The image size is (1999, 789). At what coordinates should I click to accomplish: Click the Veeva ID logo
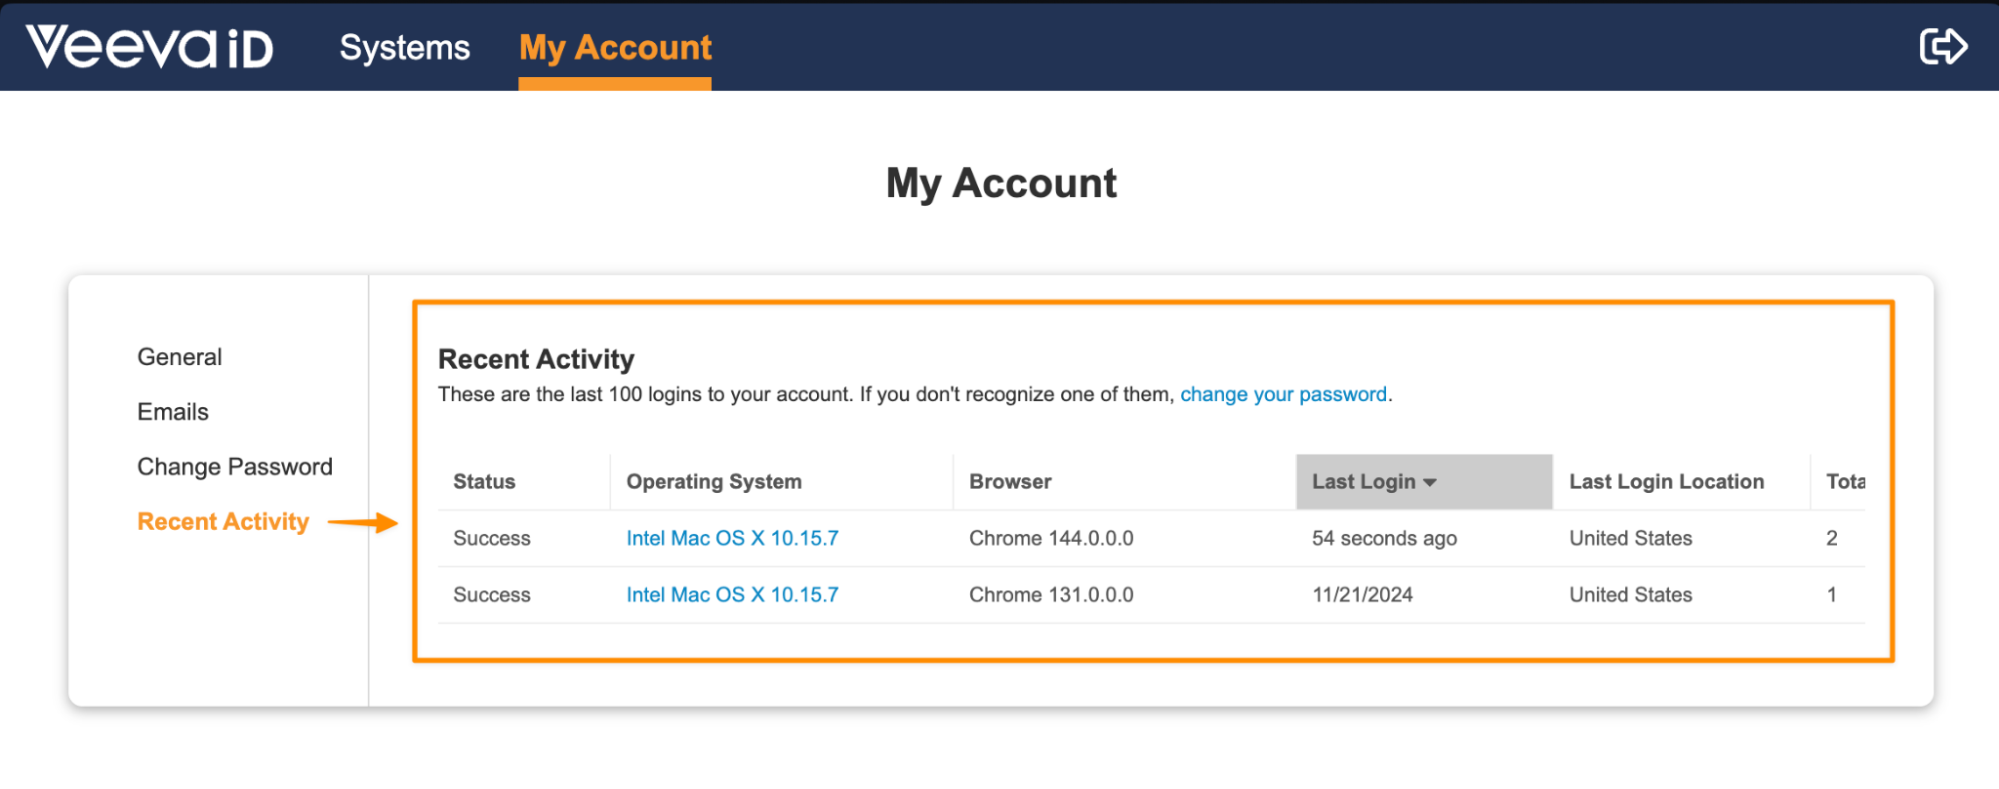[x=150, y=47]
